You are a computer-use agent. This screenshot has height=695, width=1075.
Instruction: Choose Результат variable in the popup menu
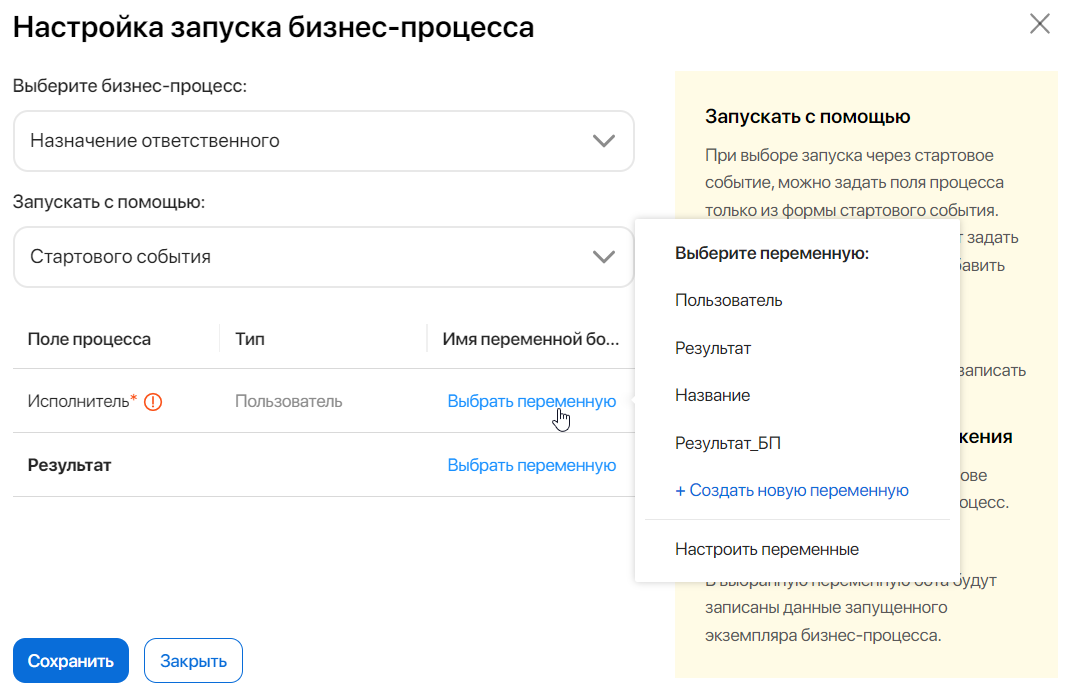(x=712, y=348)
